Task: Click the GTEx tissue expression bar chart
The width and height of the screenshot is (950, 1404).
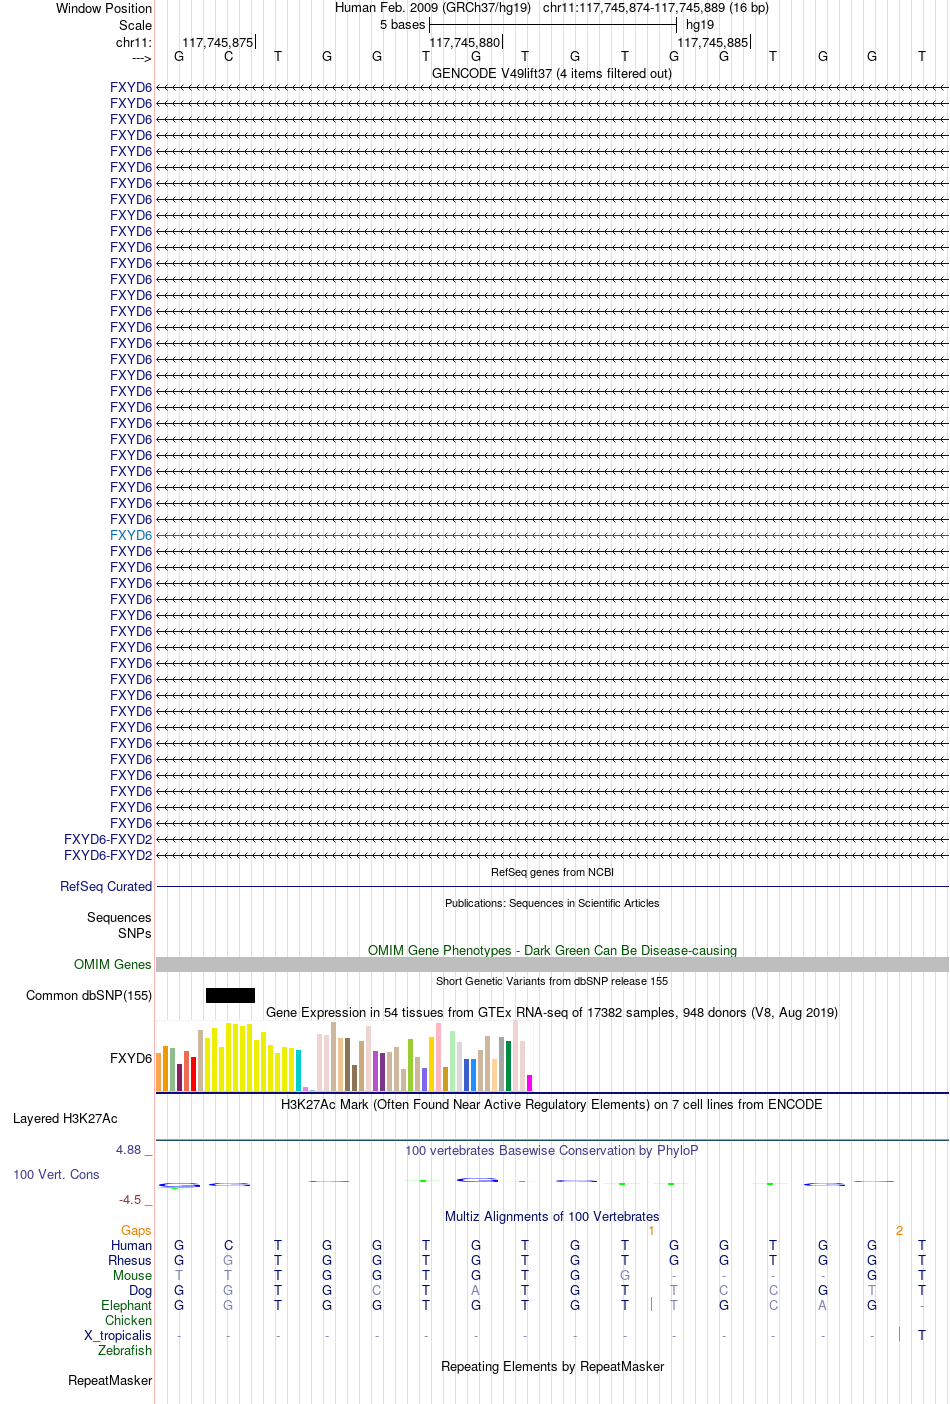Action: tap(344, 1056)
